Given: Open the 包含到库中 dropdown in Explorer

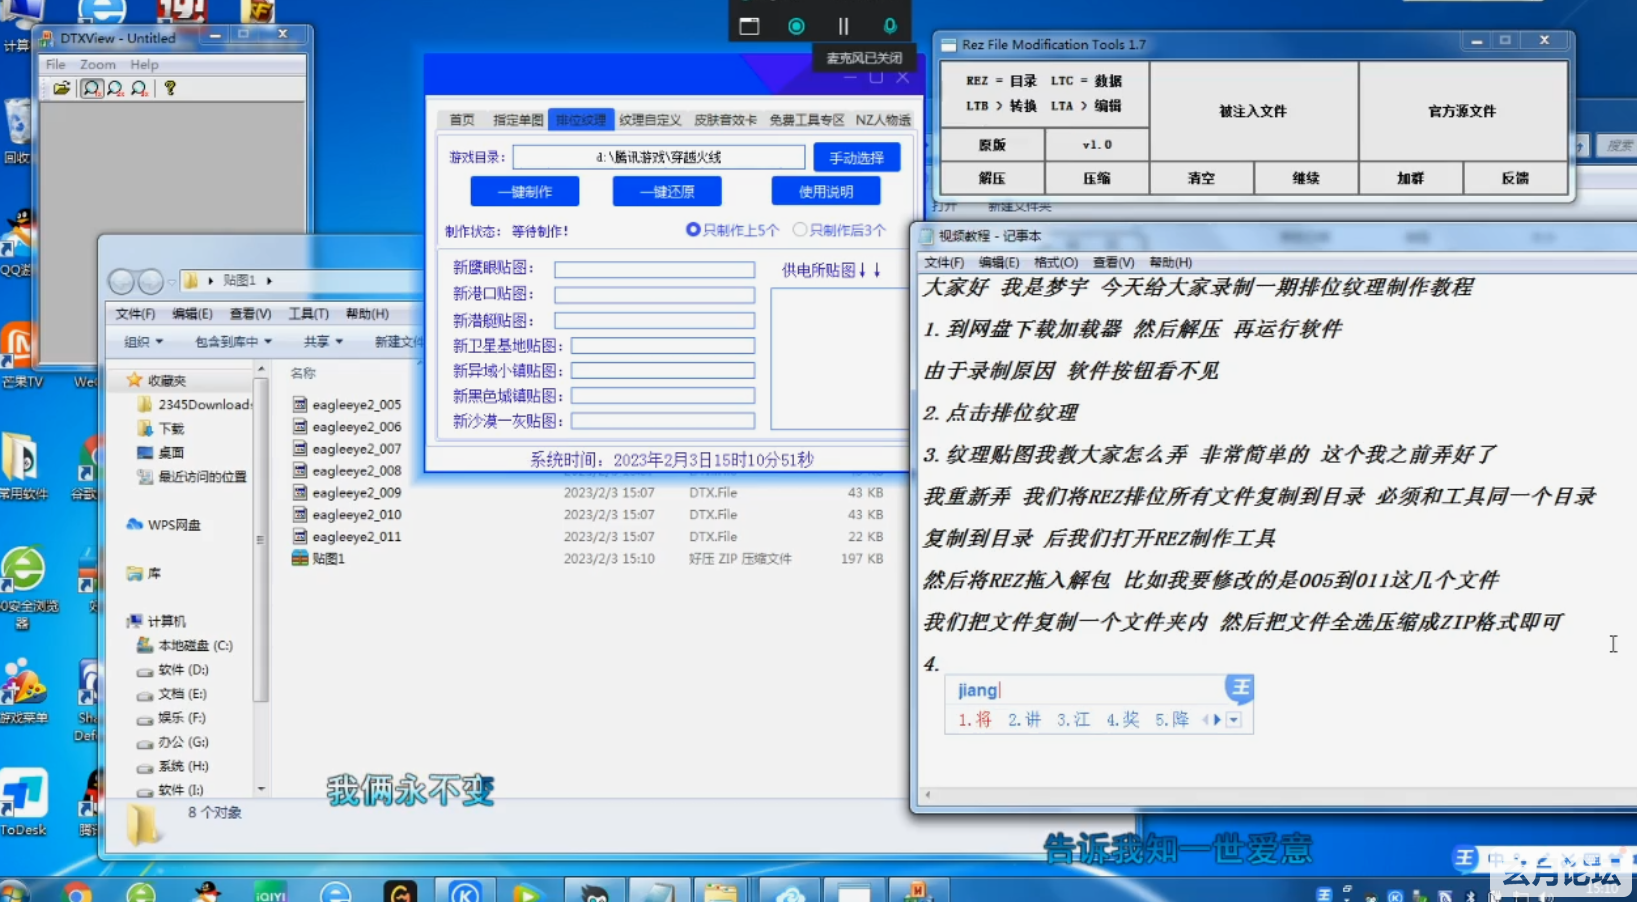Looking at the screenshot, I should pyautogui.click(x=233, y=342).
